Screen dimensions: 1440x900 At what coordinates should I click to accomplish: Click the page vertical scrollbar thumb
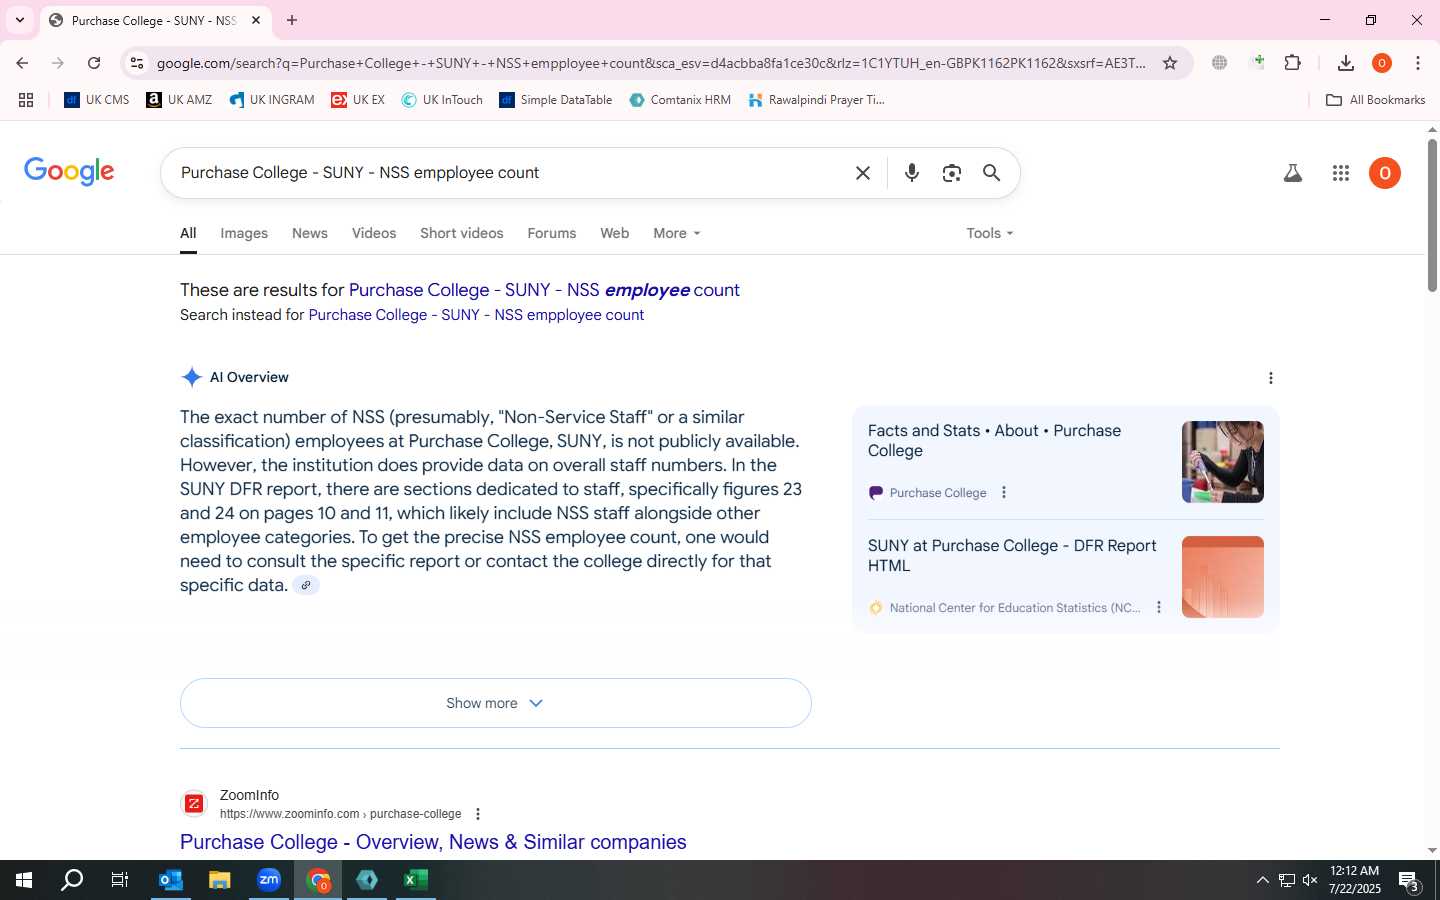click(1432, 215)
